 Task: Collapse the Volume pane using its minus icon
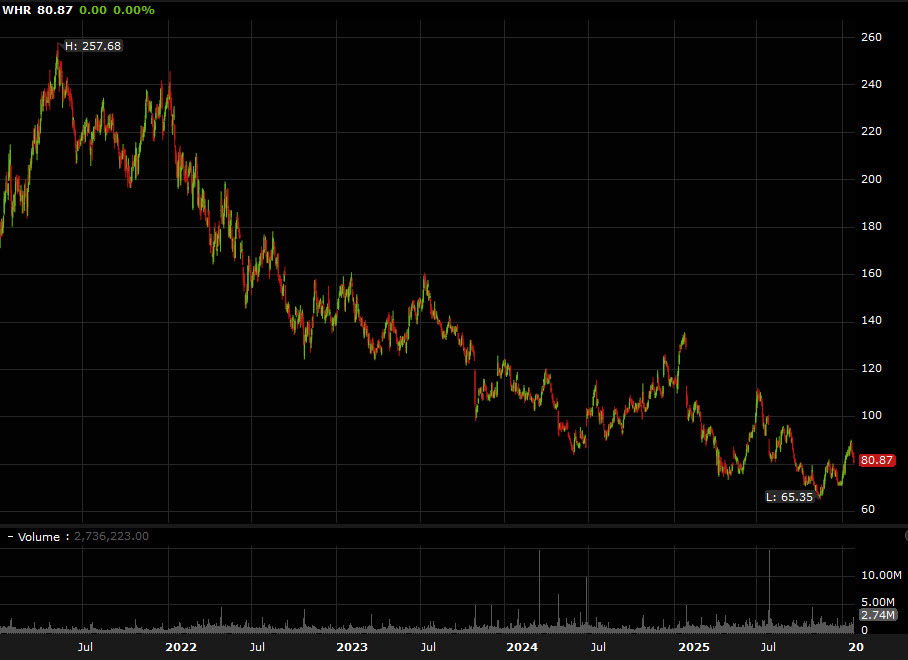[x=10, y=536]
